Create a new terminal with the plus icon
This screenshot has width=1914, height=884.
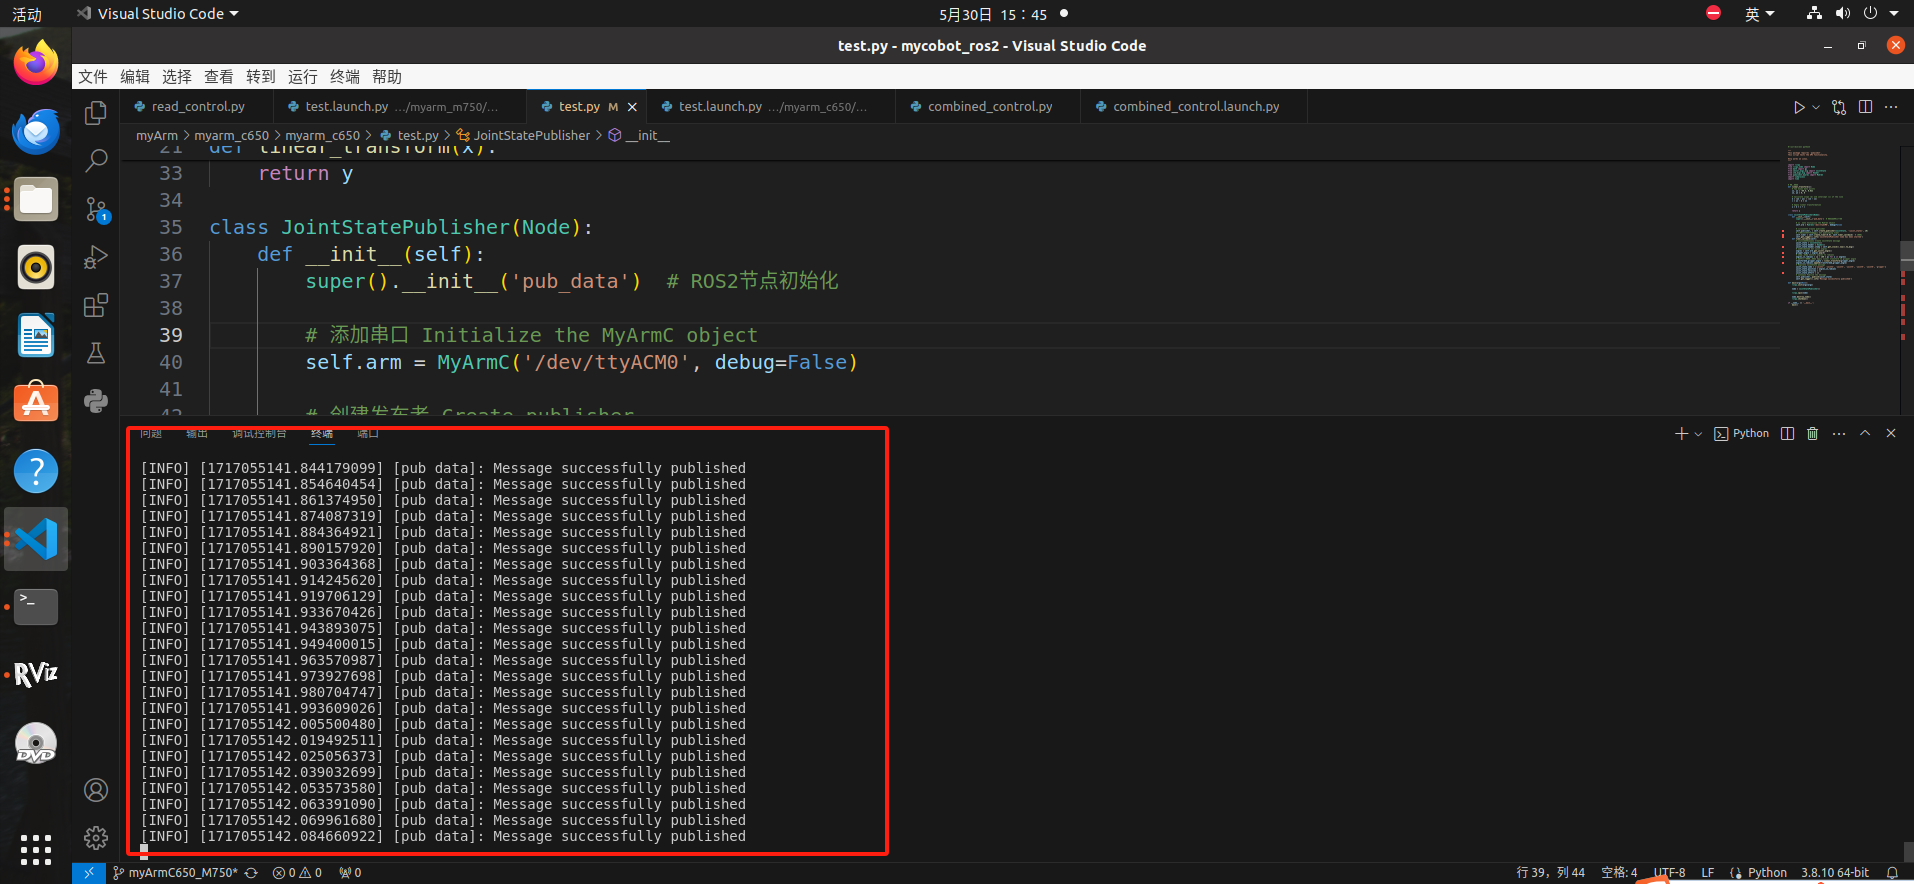(x=1681, y=433)
